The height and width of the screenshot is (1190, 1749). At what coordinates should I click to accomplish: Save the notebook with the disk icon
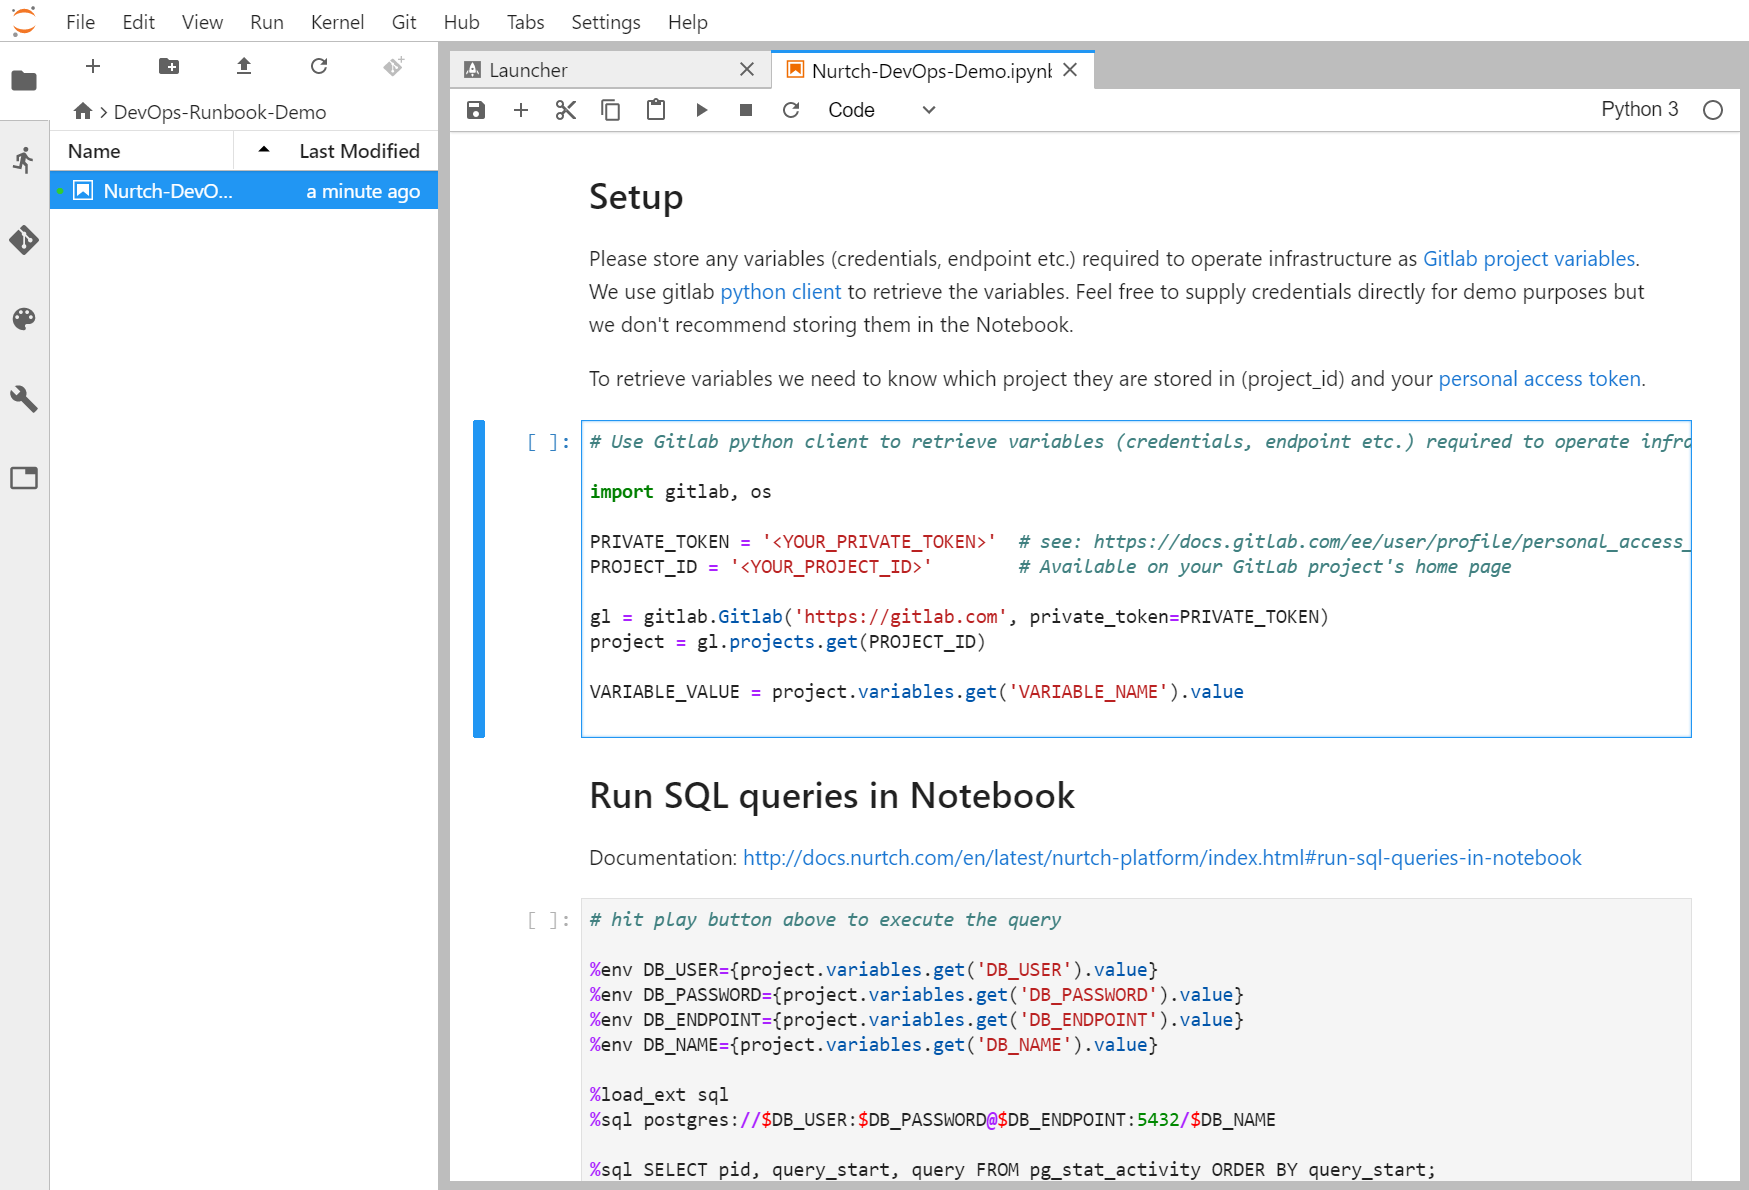click(476, 110)
